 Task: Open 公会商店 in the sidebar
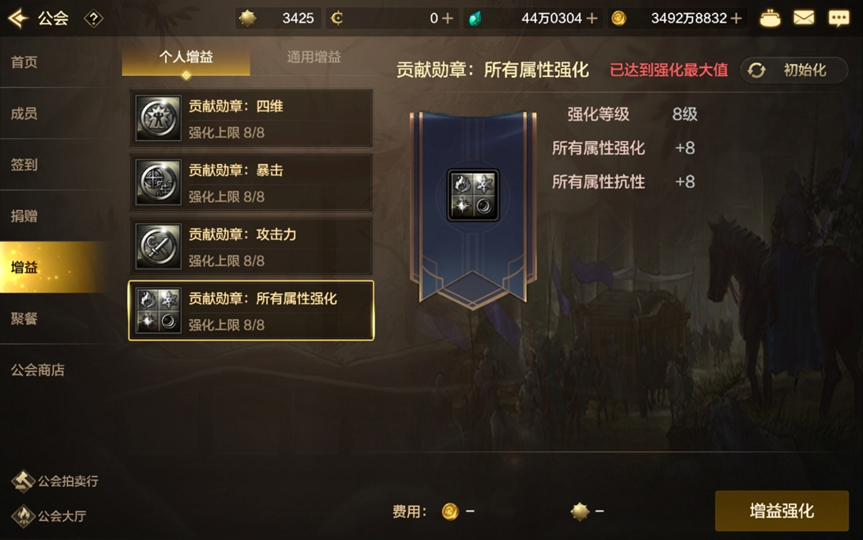[x=37, y=370]
